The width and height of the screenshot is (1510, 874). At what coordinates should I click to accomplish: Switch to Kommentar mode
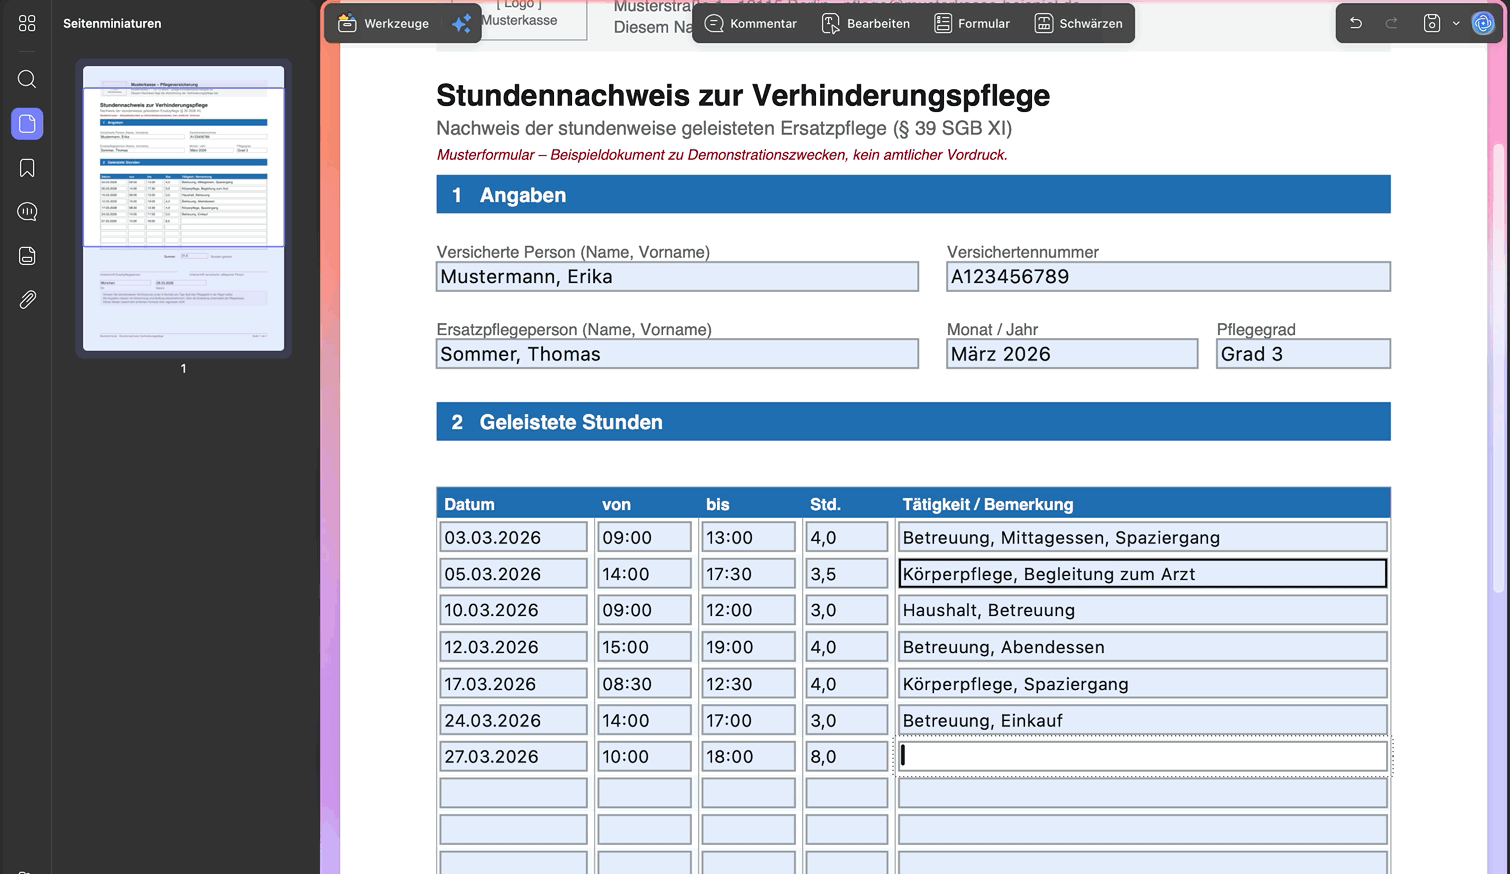coord(751,23)
